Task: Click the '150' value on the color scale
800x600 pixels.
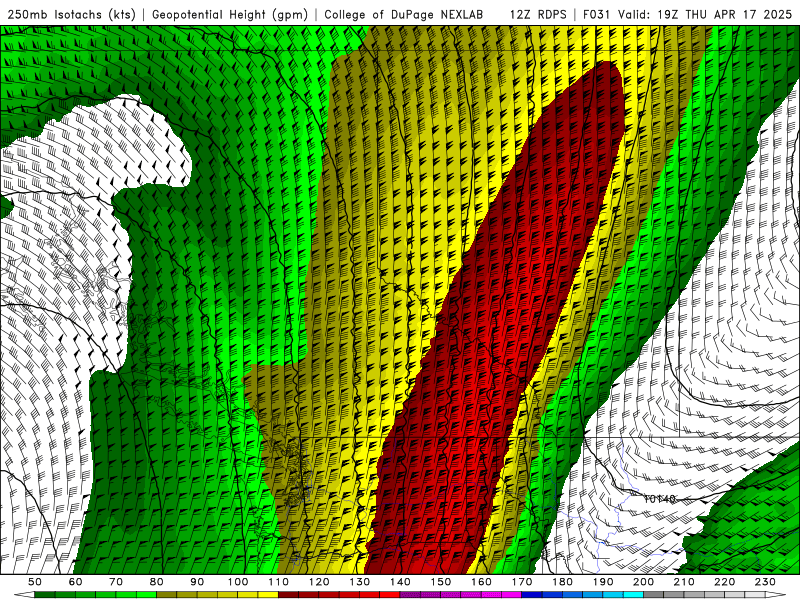Action: [x=441, y=582]
